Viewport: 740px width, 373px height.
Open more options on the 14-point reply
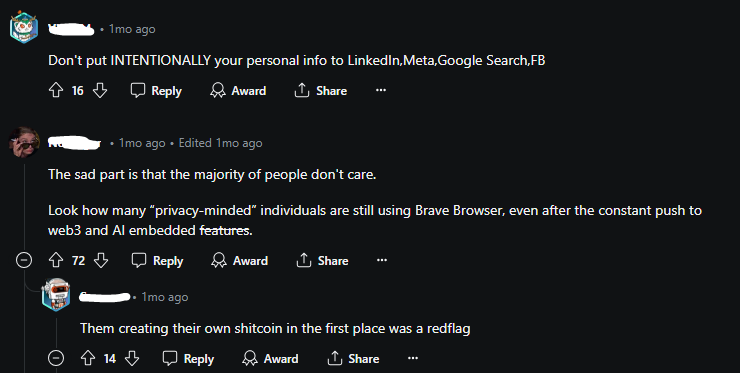(413, 358)
